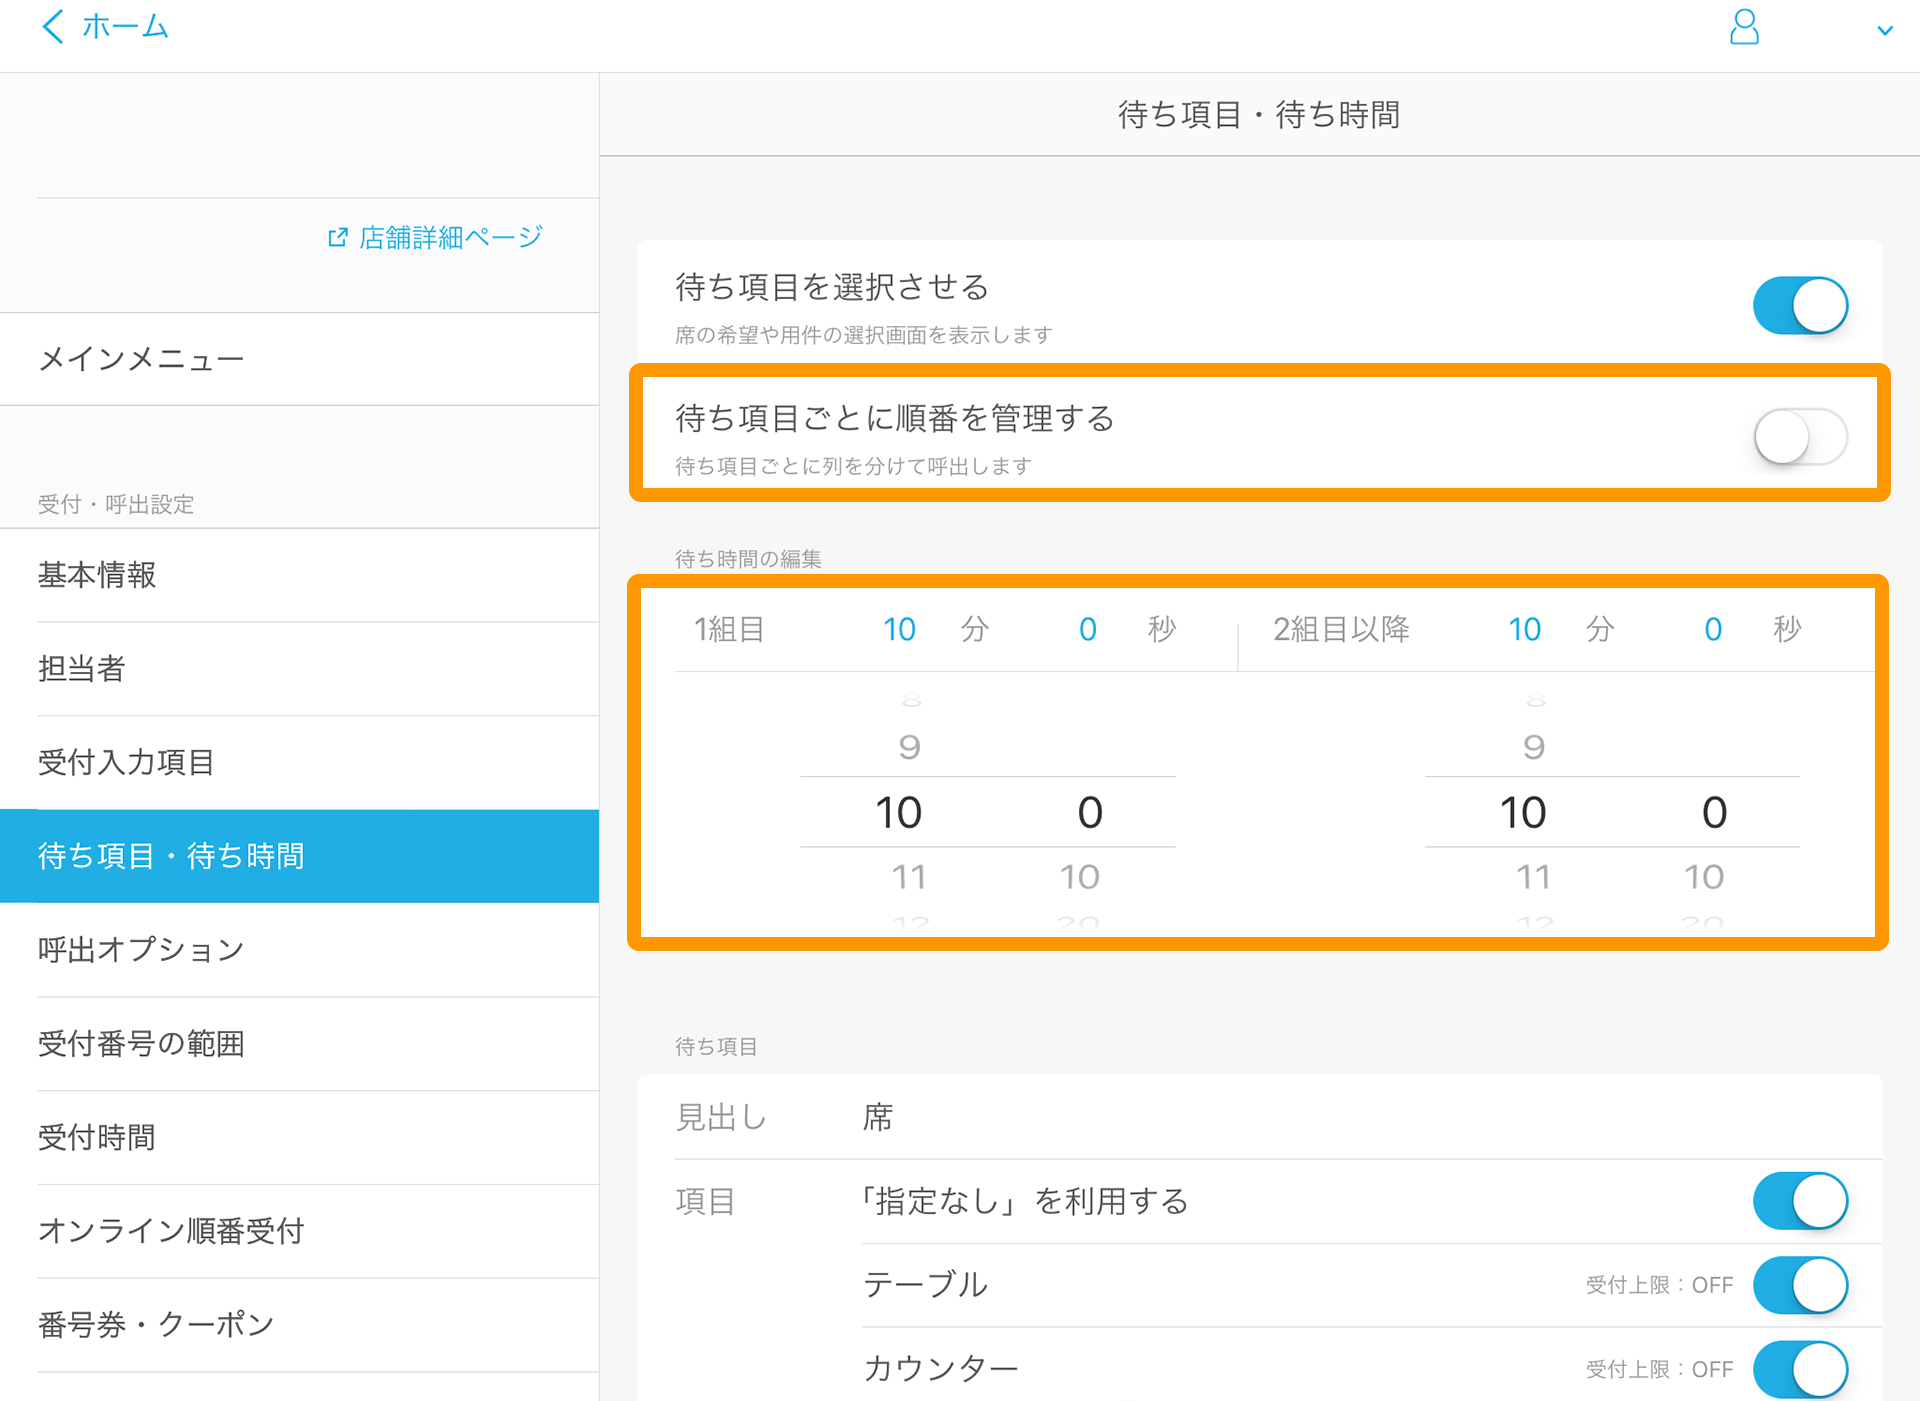Click the カウンター item name
1920x1401 pixels.
941,1369
